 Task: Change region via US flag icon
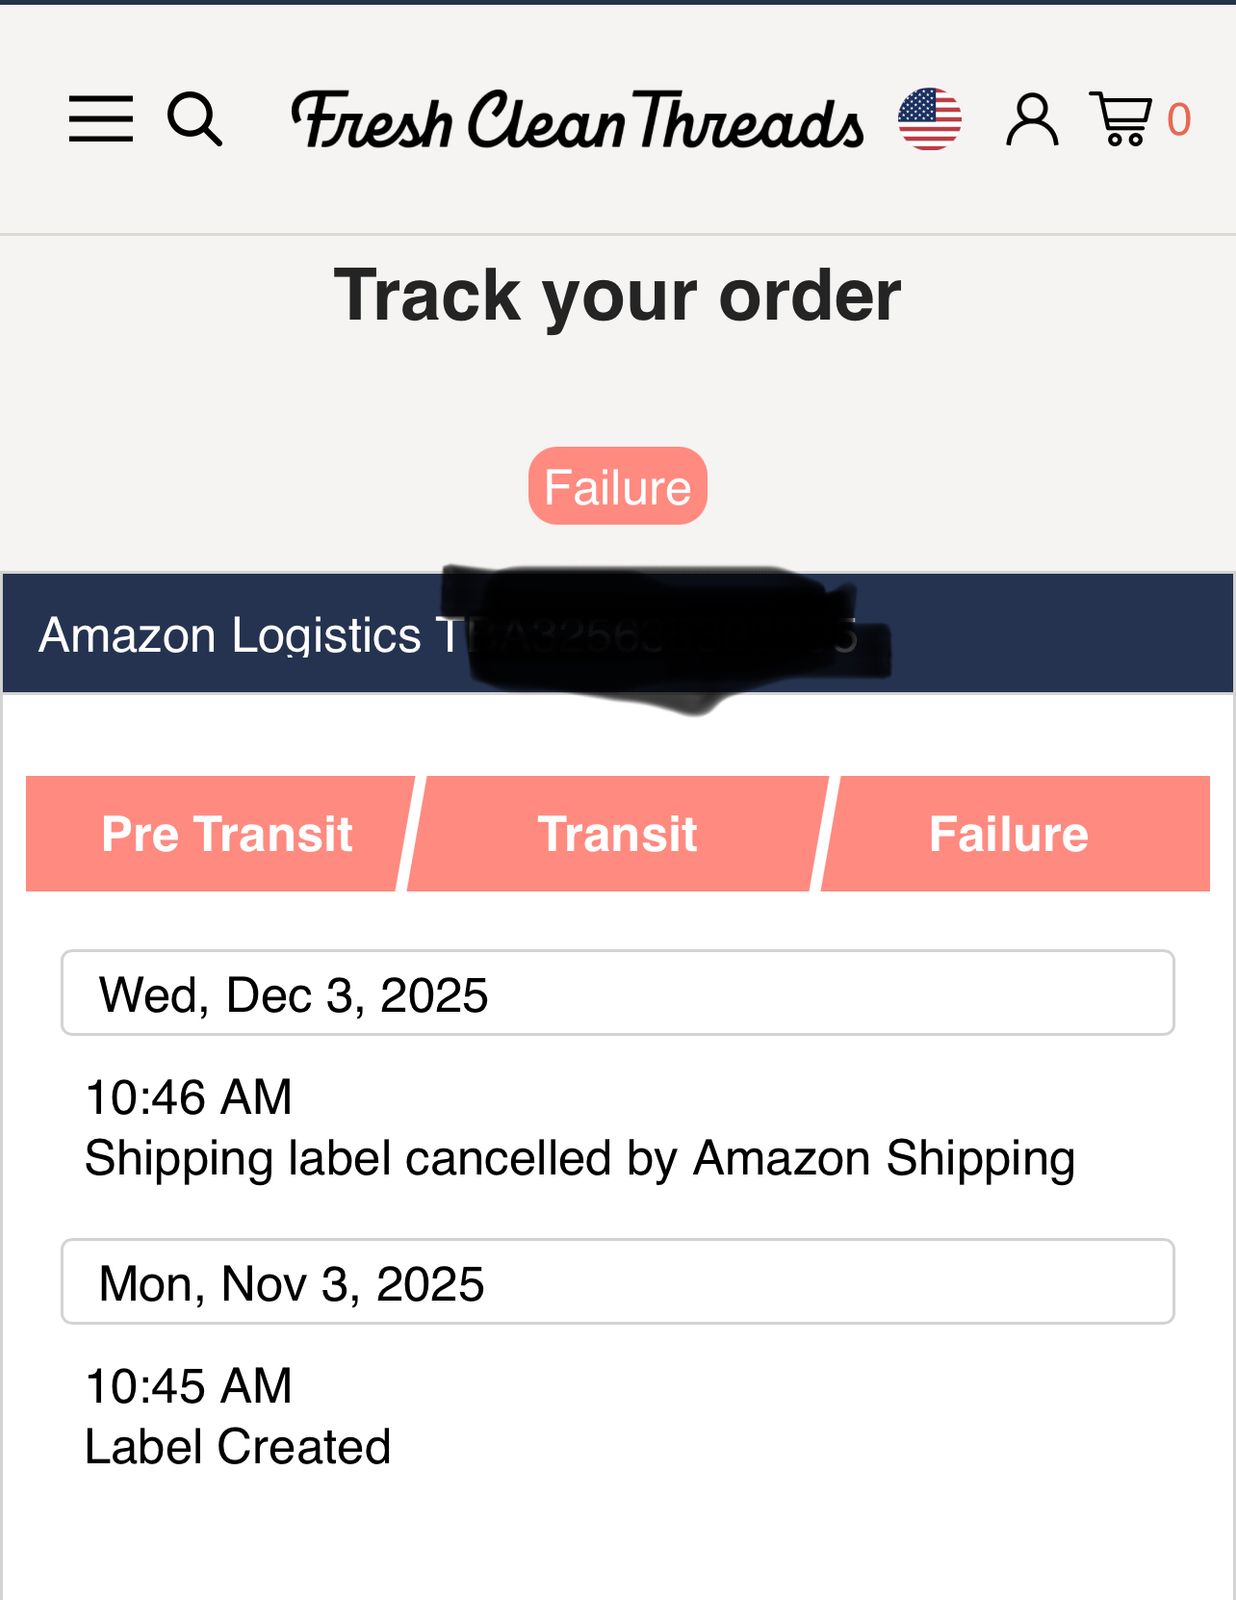929,119
